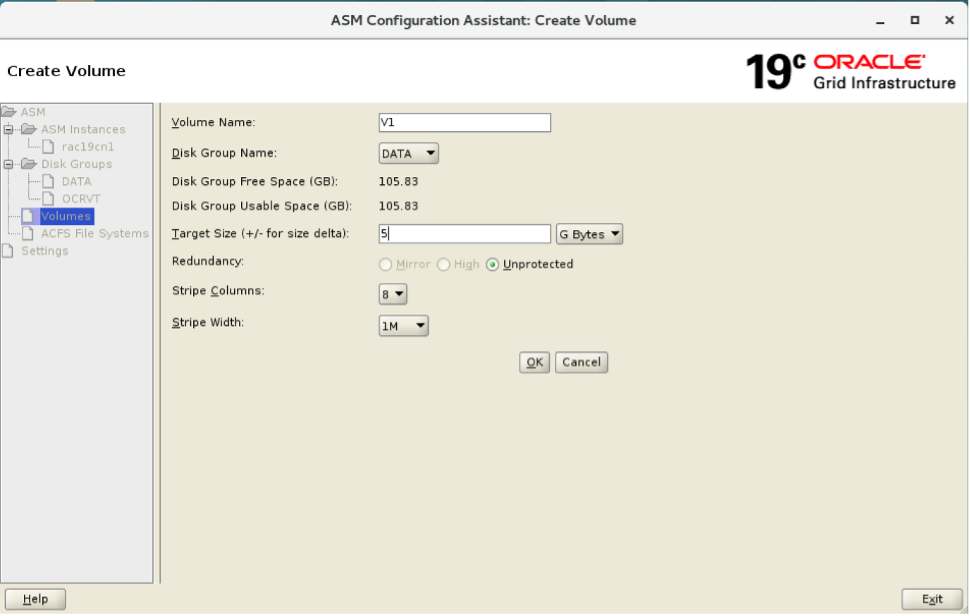Click OK to create the volume
The width and height of the screenshot is (970, 616).
click(534, 362)
